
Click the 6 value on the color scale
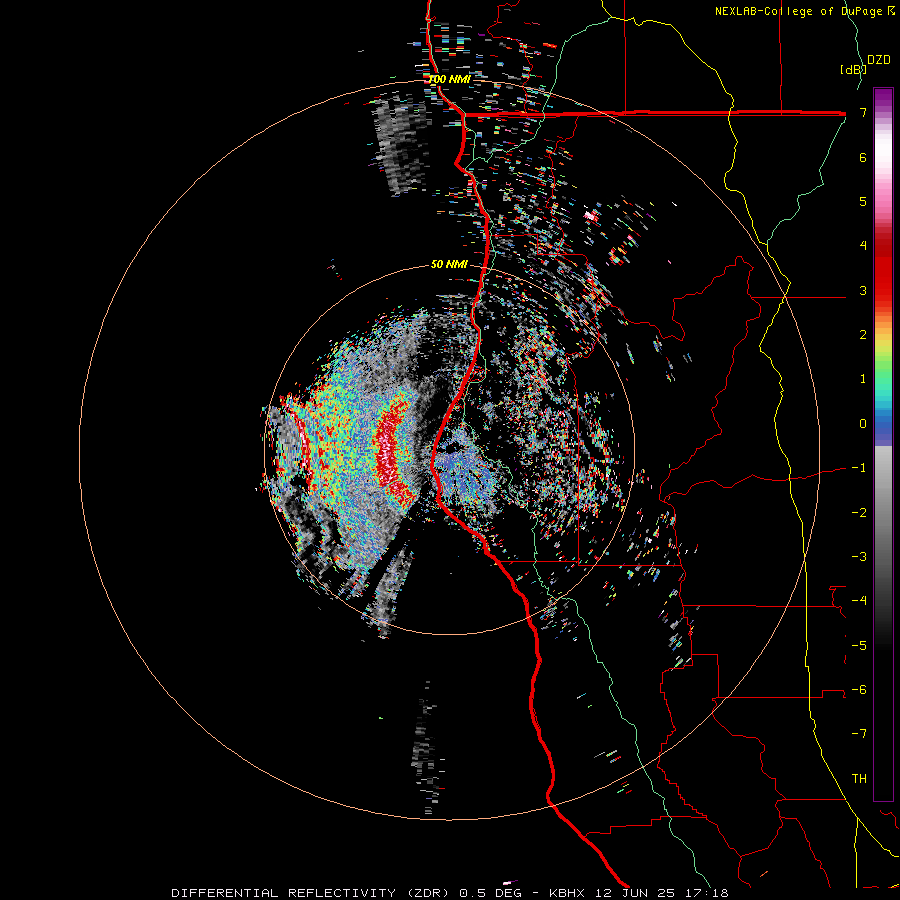(x=863, y=157)
